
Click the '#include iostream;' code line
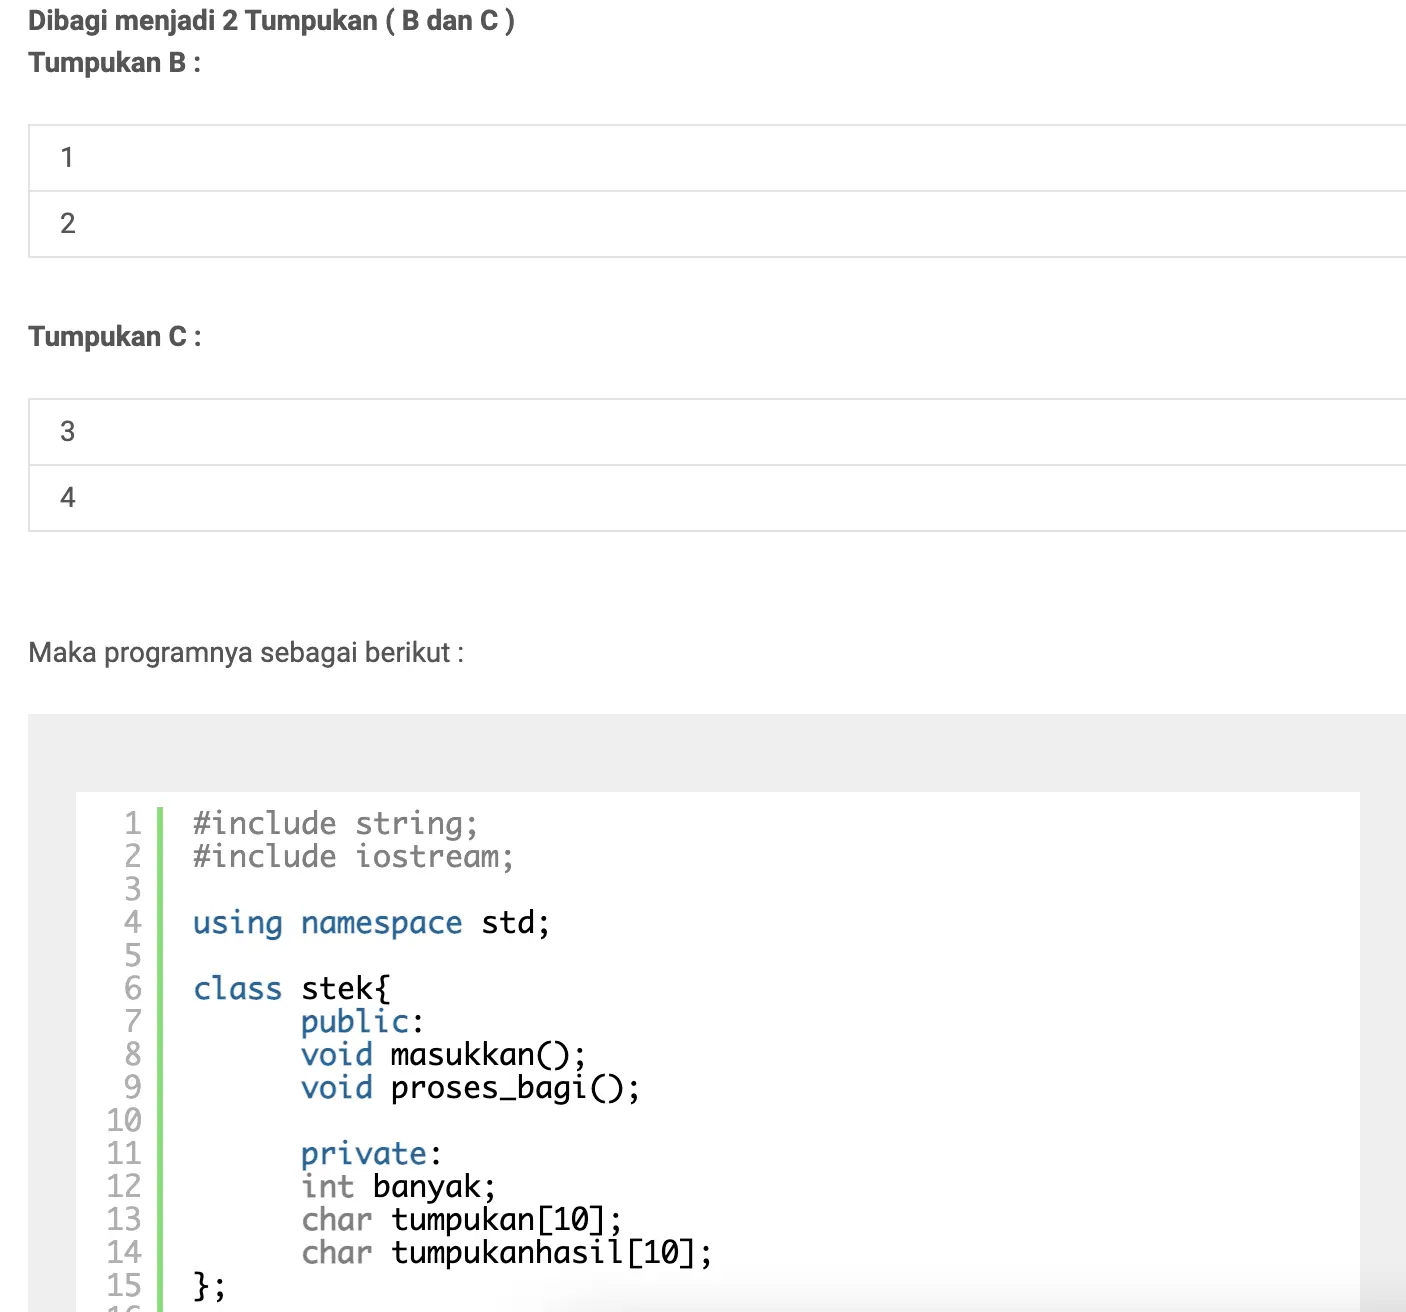pyautogui.click(x=353, y=857)
